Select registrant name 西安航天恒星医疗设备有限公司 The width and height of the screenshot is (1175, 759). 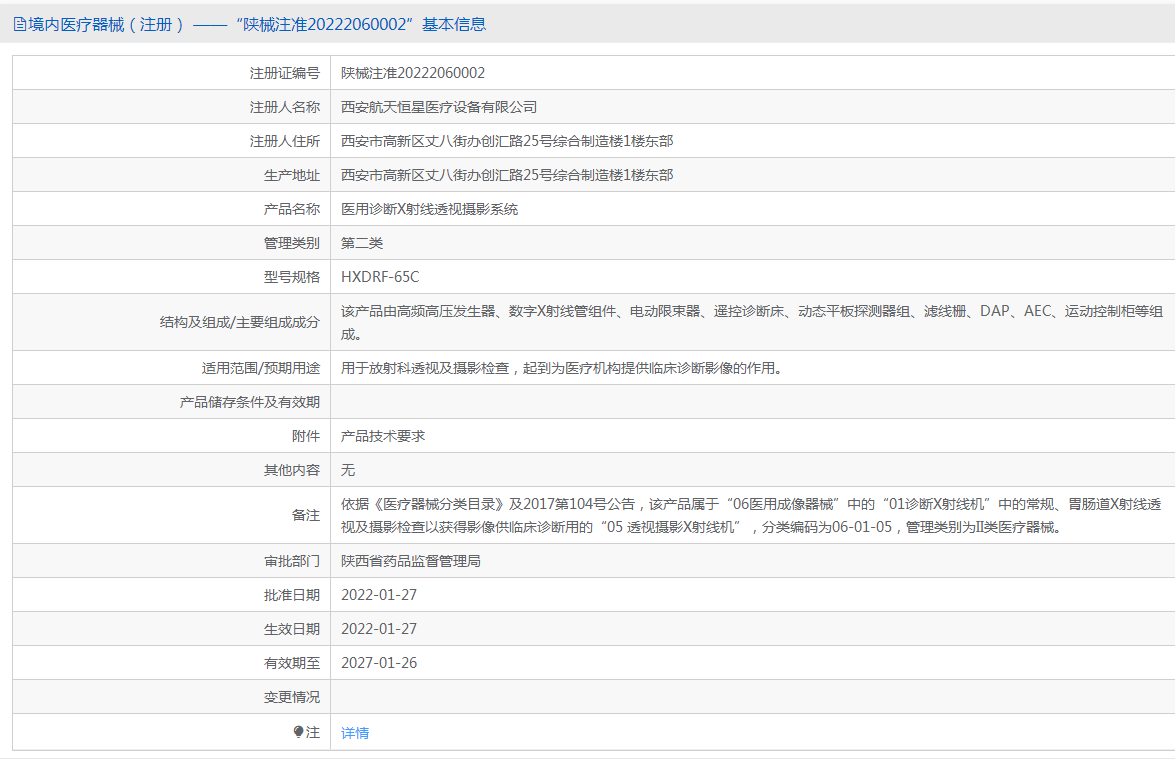[439, 107]
